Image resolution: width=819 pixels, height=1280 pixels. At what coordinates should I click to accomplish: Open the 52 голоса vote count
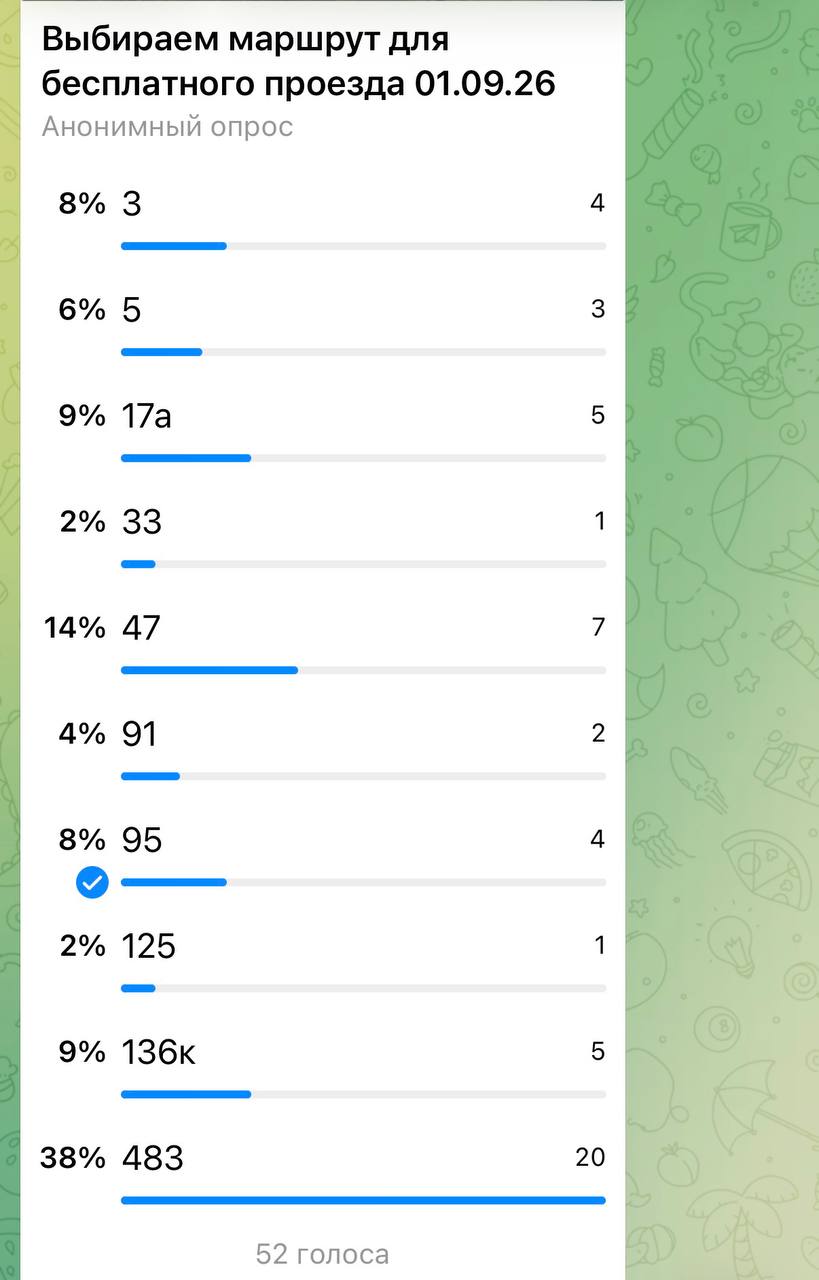pyautogui.click(x=322, y=1254)
